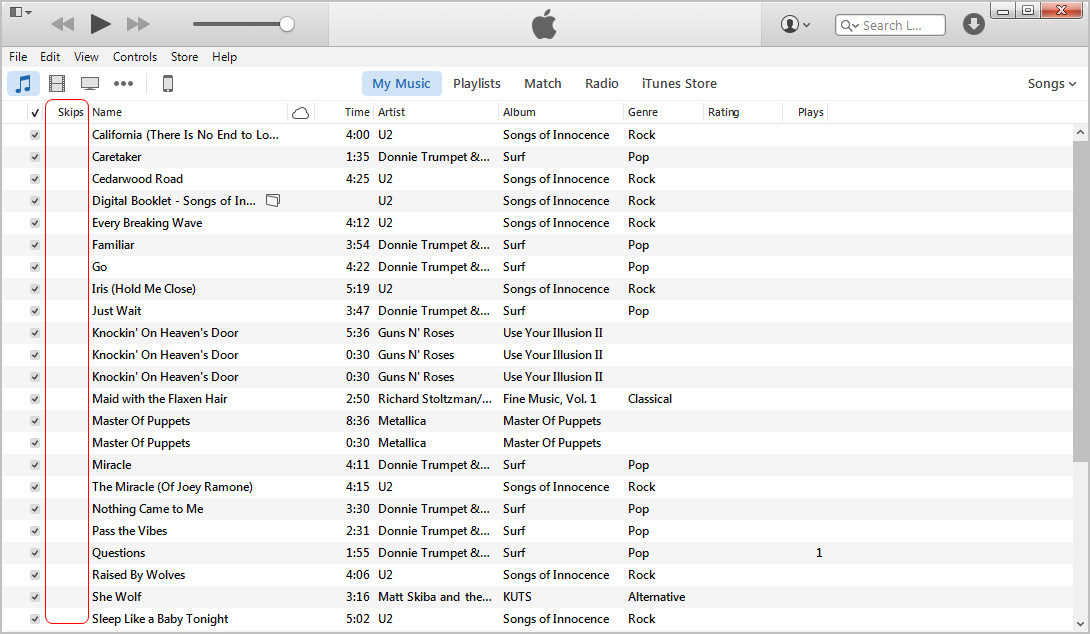The height and width of the screenshot is (634, 1090).
Task: Open the account user icon menu
Action: pos(795,24)
